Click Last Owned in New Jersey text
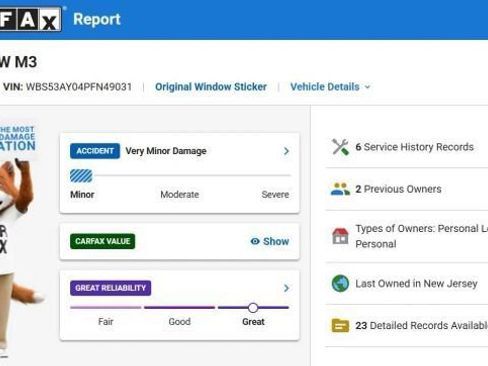This screenshot has height=366, width=488. pos(416,284)
